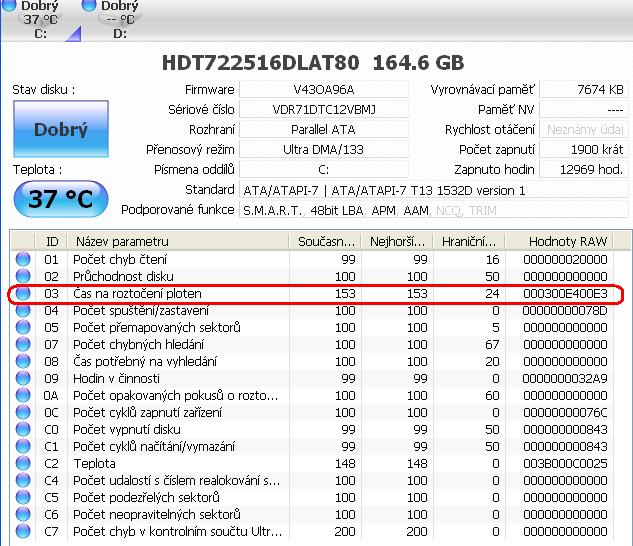The height and width of the screenshot is (546, 633).
Task: Click RAW value 0000000032A9
Action: pos(565,378)
